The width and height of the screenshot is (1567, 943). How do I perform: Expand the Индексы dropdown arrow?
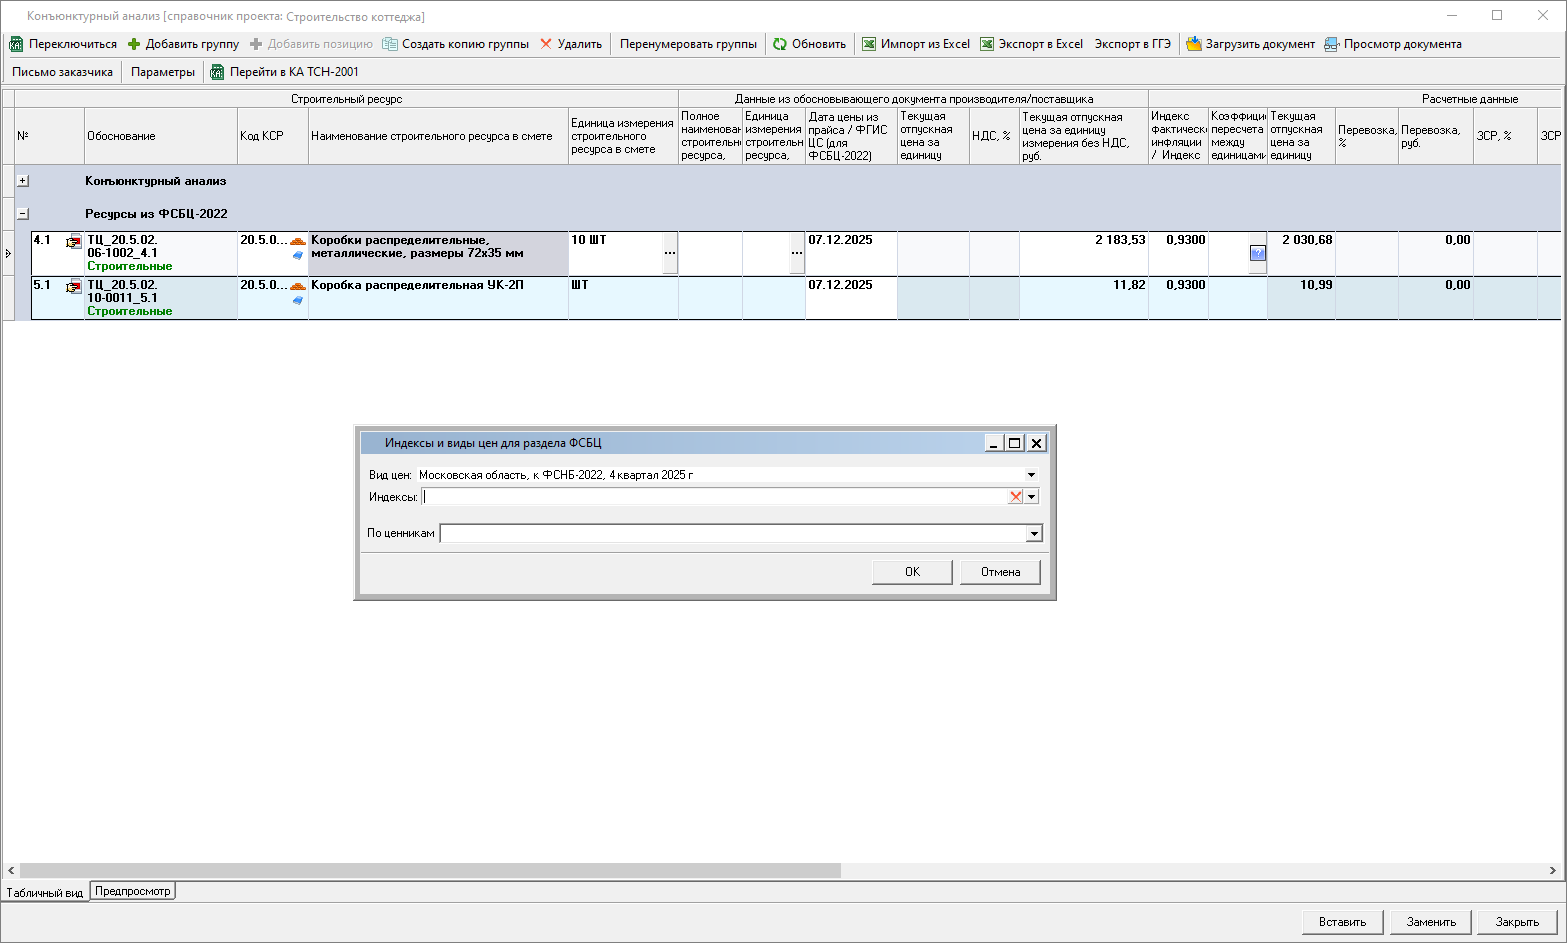[1032, 497]
